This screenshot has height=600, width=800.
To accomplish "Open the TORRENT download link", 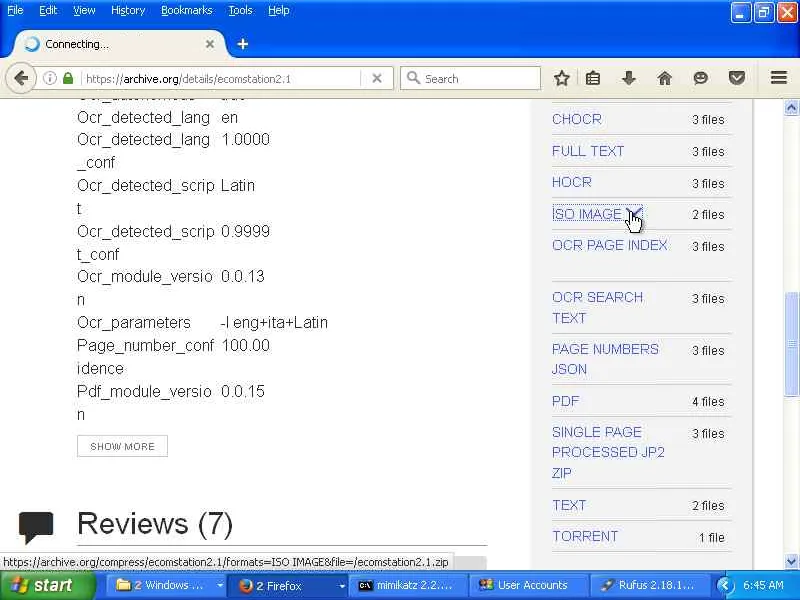I will pos(585,536).
